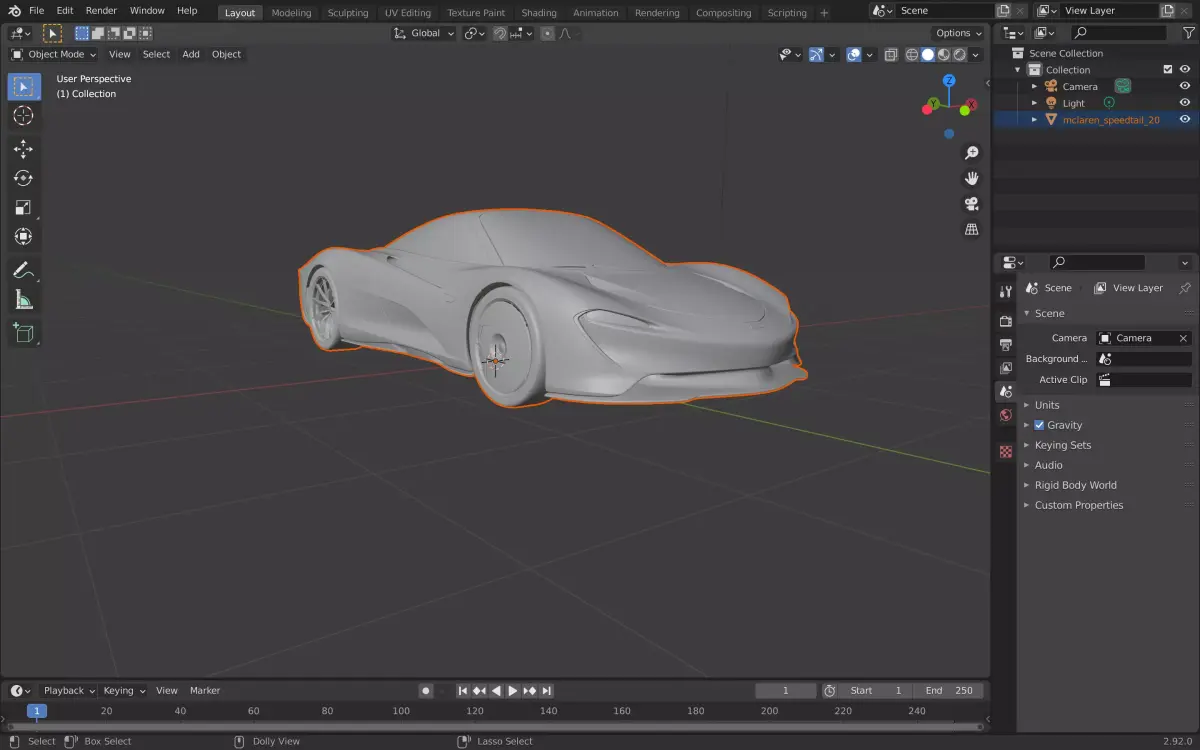Switch to the Sculpting workspace tab
This screenshot has height=750, width=1200.
[348, 13]
